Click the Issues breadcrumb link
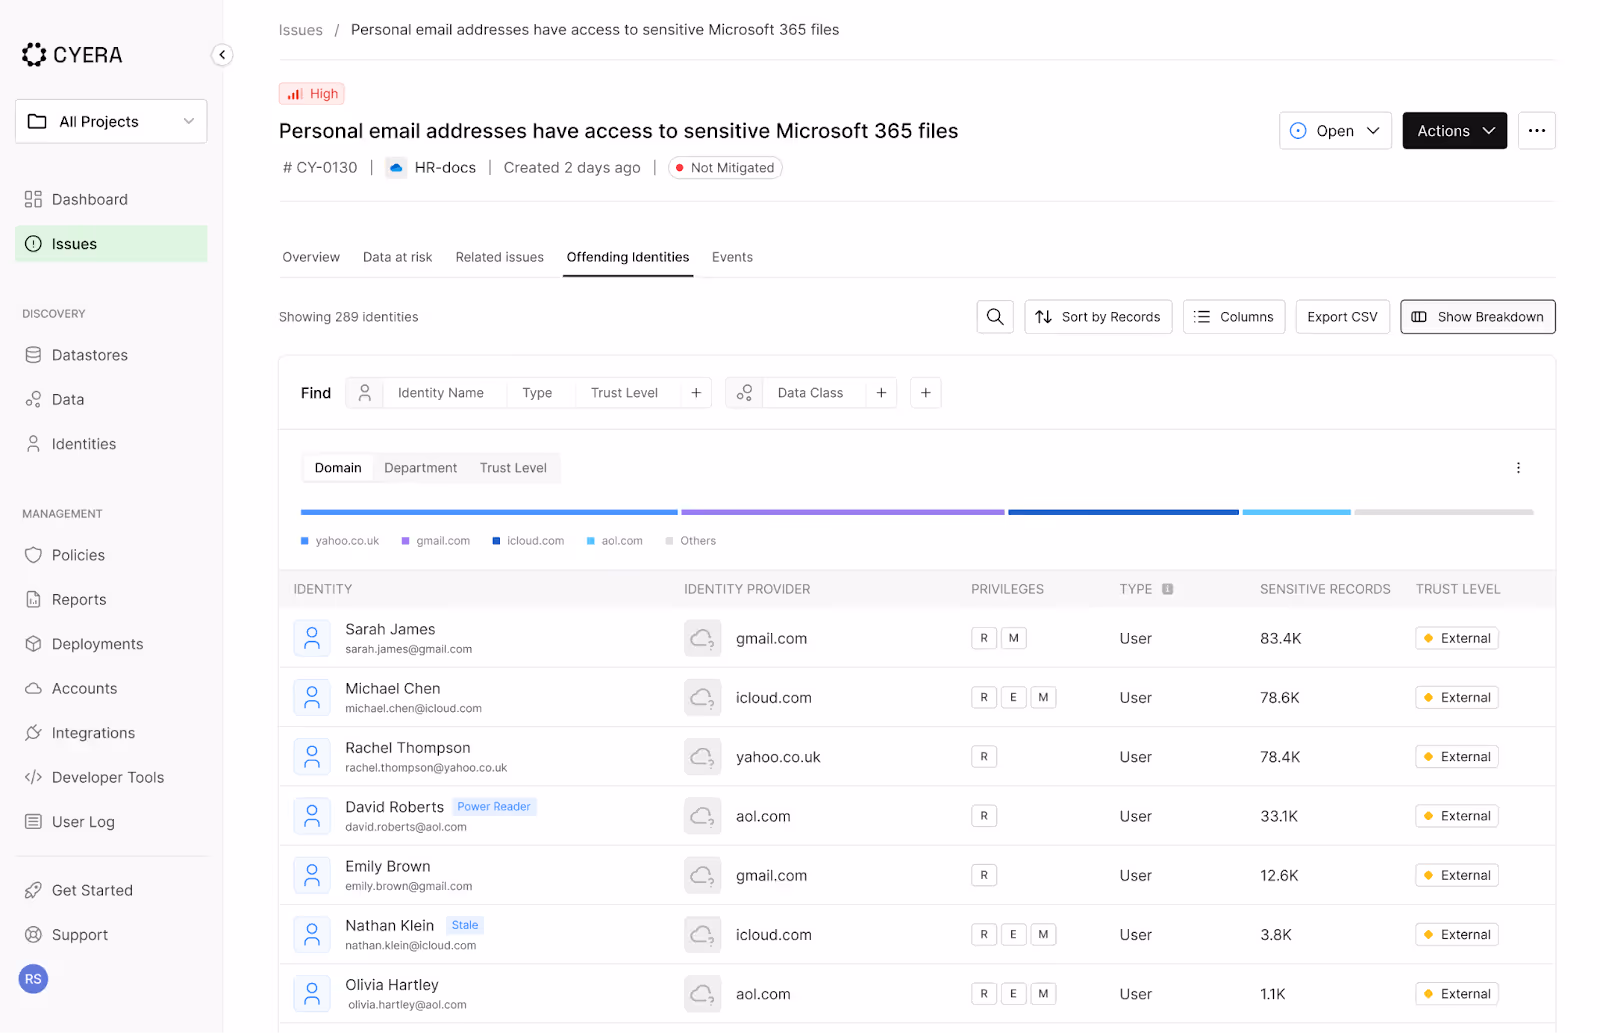Image resolution: width=1600 pixels, height=1033 pixels. coord(300,30)
